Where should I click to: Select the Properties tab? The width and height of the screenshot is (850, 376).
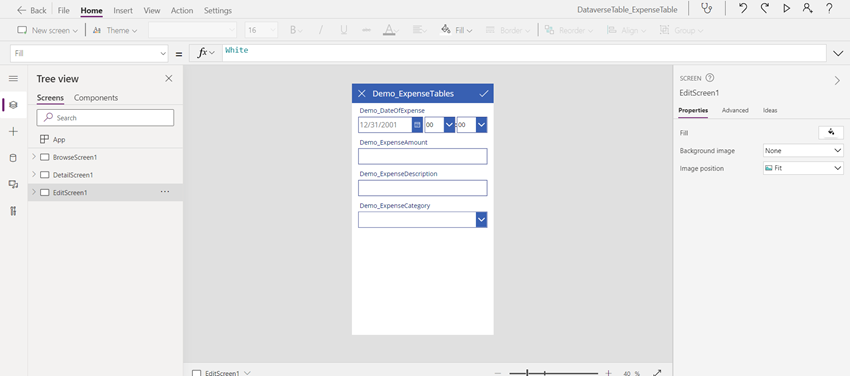[693, 110]
